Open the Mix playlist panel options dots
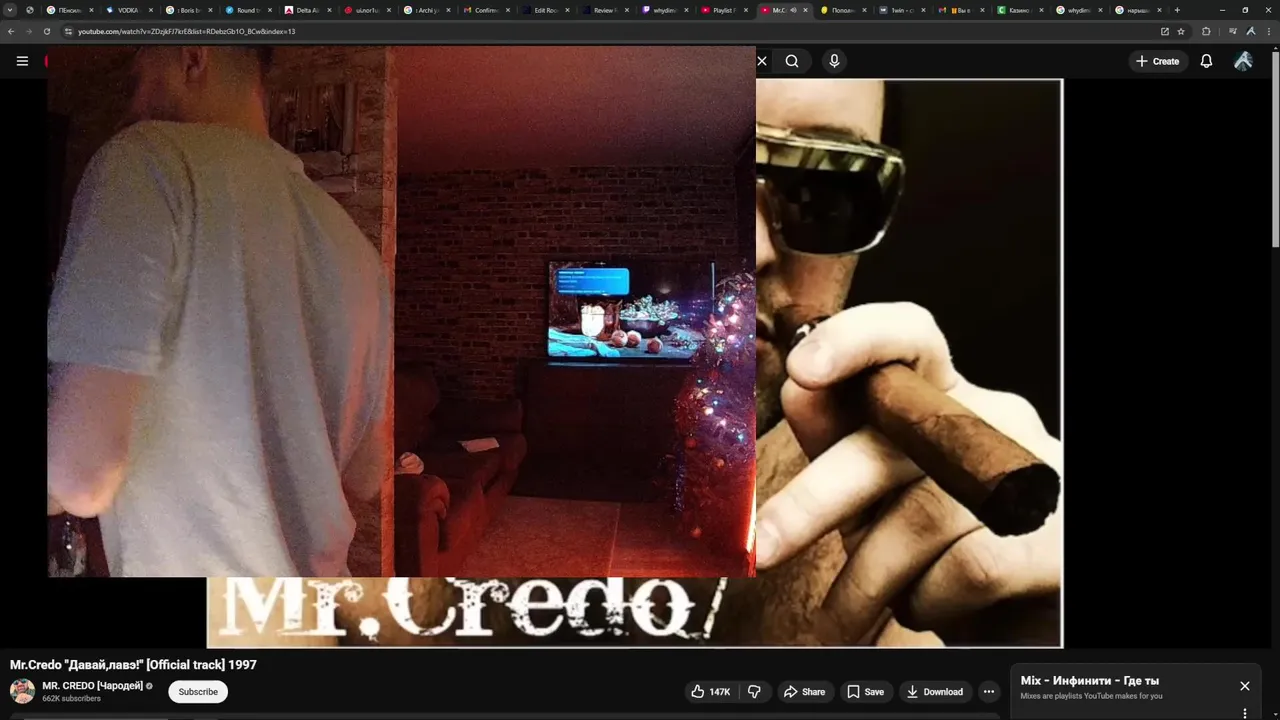Image resolution: width=1280 pixels, height=720 pixels. 1245,713
